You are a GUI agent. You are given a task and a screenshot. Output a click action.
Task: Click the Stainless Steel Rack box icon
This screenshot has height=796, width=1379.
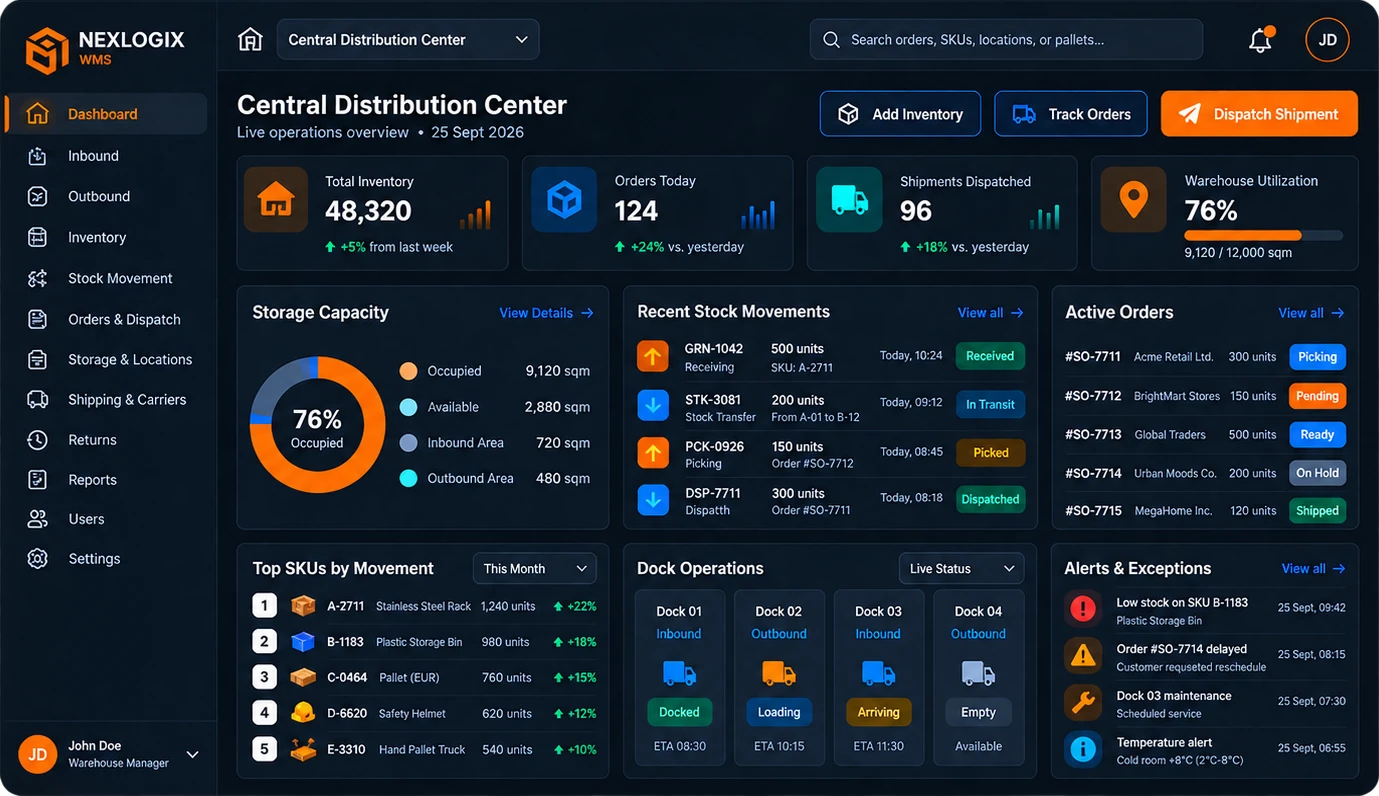pos(303,606)
